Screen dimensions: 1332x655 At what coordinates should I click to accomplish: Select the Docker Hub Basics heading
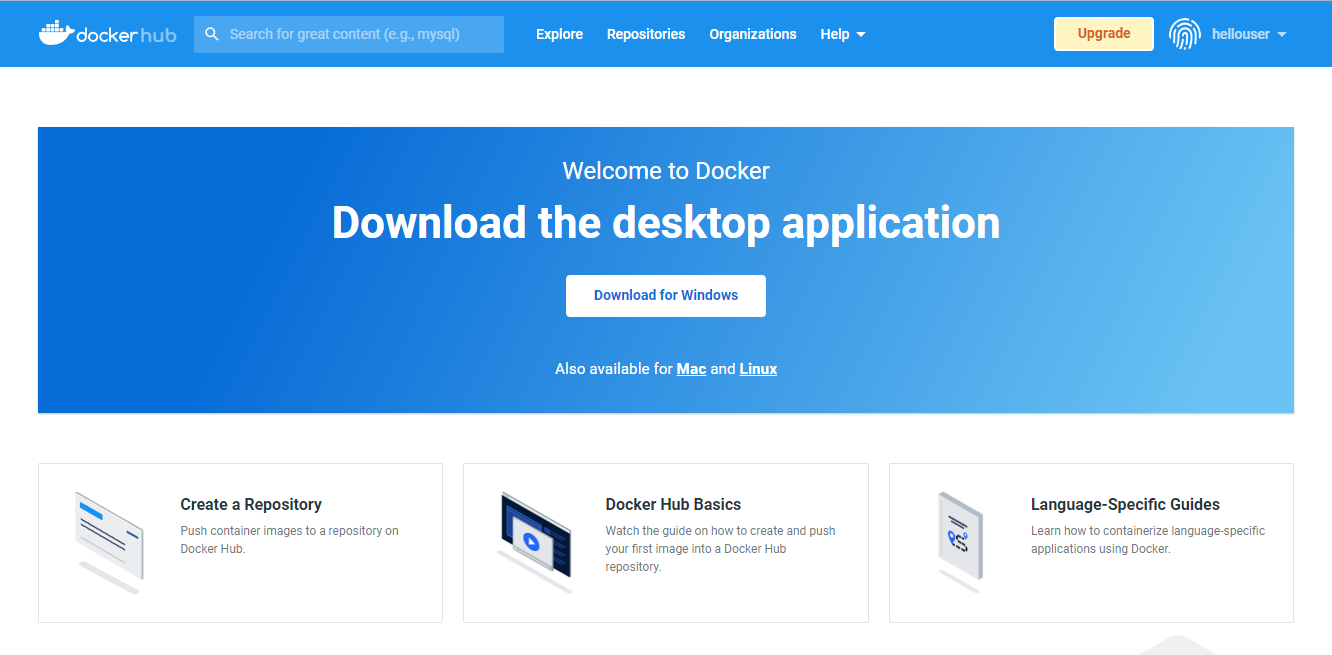point(673,505)
